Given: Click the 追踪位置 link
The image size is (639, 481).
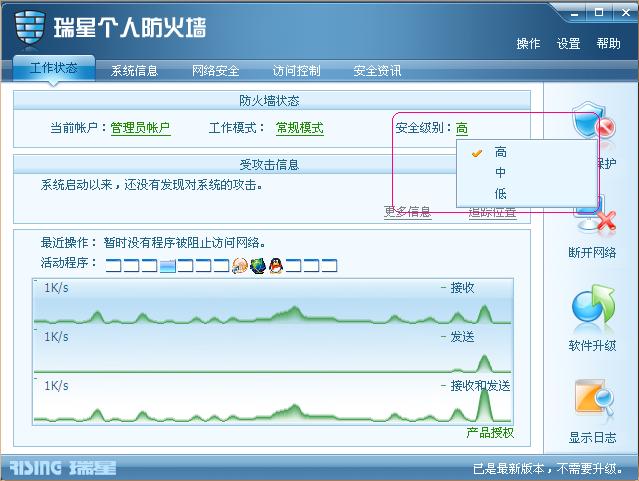Looking at the screenshot, I should pyautogui.click(x=493, y=212).
